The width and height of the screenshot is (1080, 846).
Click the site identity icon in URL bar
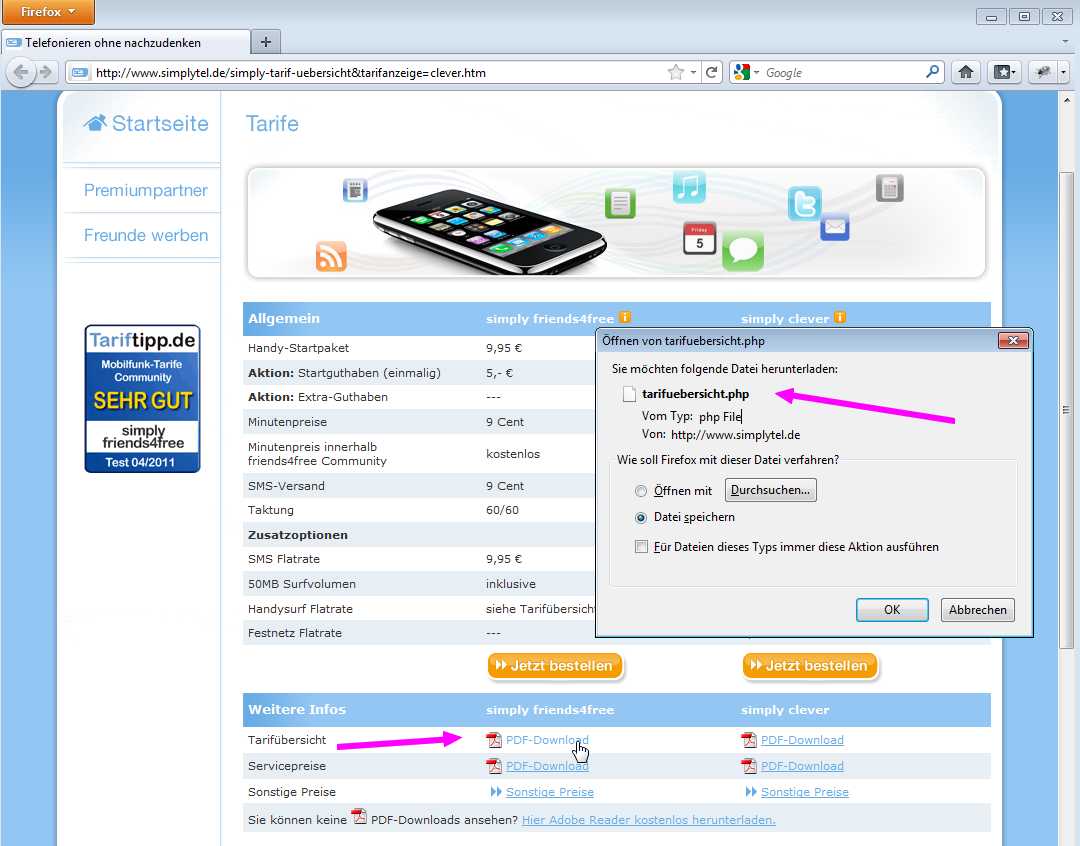[80, 72]
